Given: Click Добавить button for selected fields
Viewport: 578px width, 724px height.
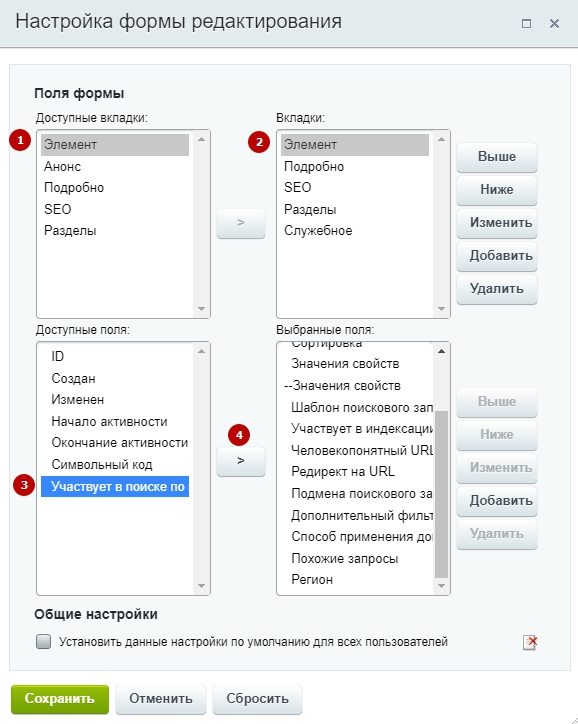Looking at the screenshot, I should click(497, 501).
